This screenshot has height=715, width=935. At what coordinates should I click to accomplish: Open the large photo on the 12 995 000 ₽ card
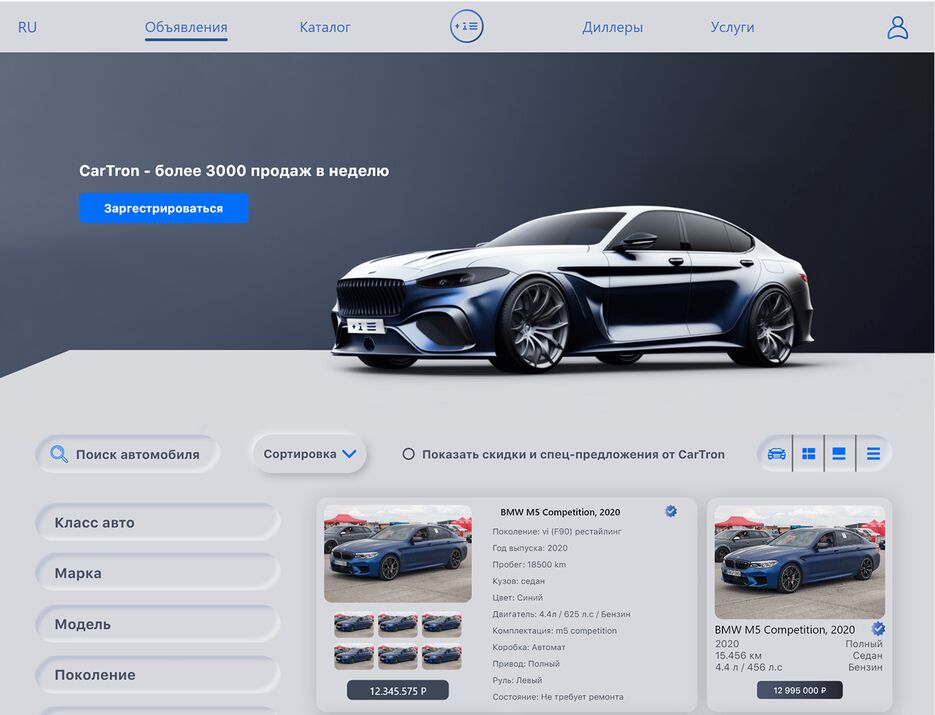point(800,562)
